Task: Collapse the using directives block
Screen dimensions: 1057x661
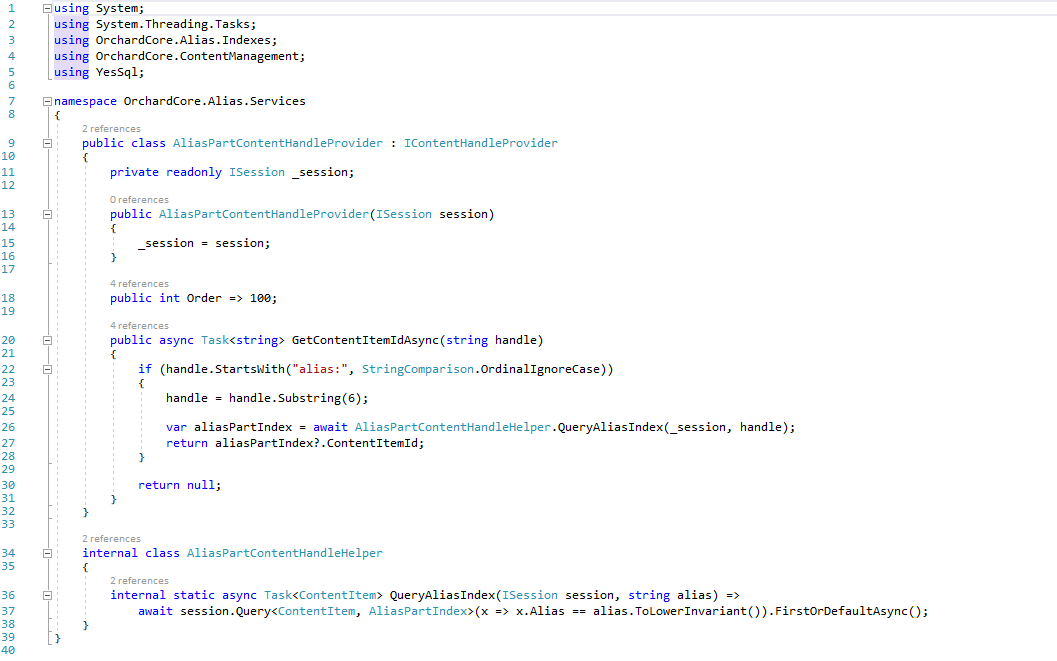Action: point(47,9)
